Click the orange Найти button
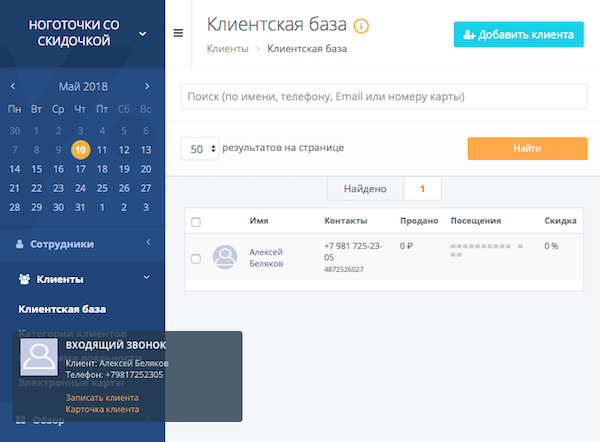The height and width of the screenshot is (442, 600). (x=527, y=148)
